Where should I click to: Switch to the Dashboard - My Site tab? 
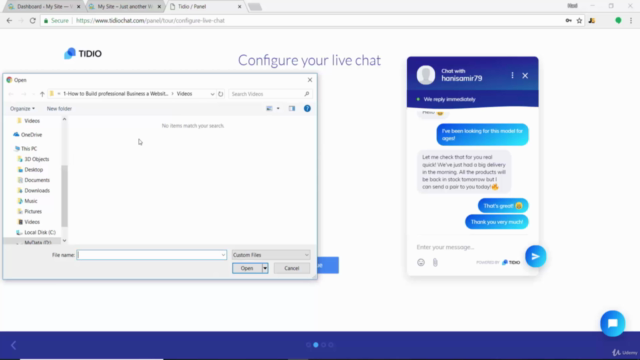(x=43, y=7)
